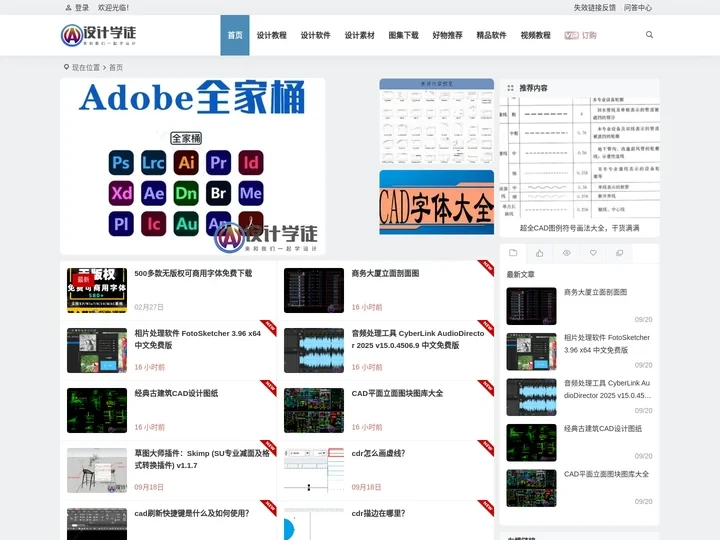The height and width of the screenshot is (540, 720).
Task: Open the 图集下载 menu item
Action: pyautogui.click(x=403, y=35)
